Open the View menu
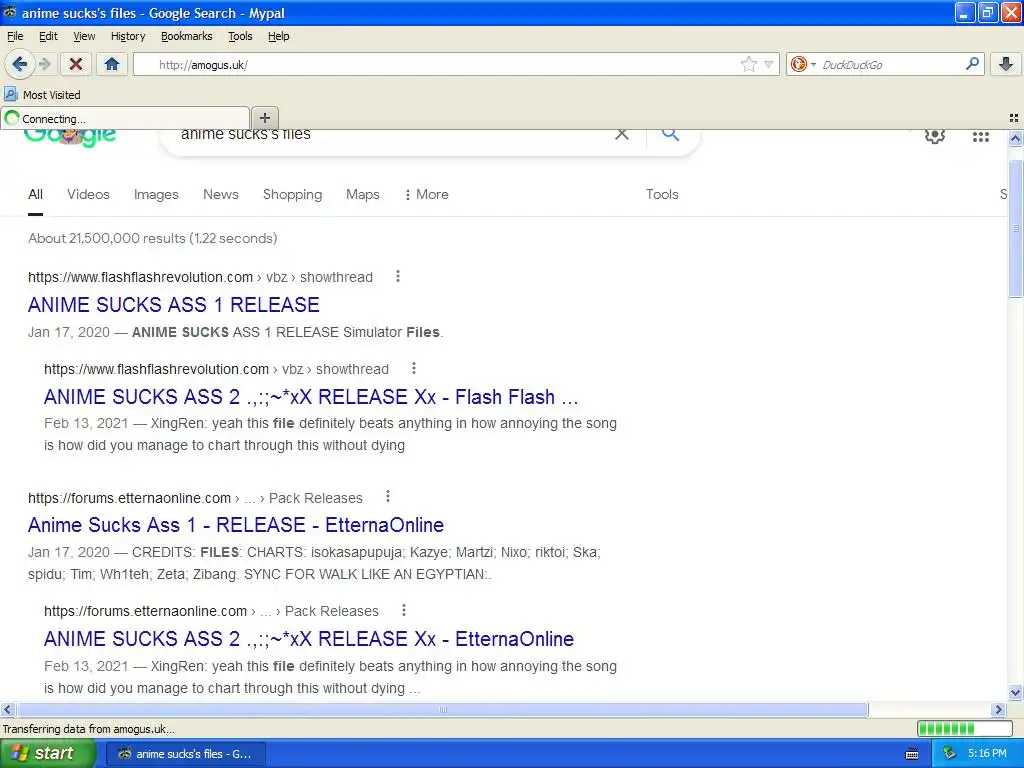Screen dimensions: 1024x768 point(84,36)
